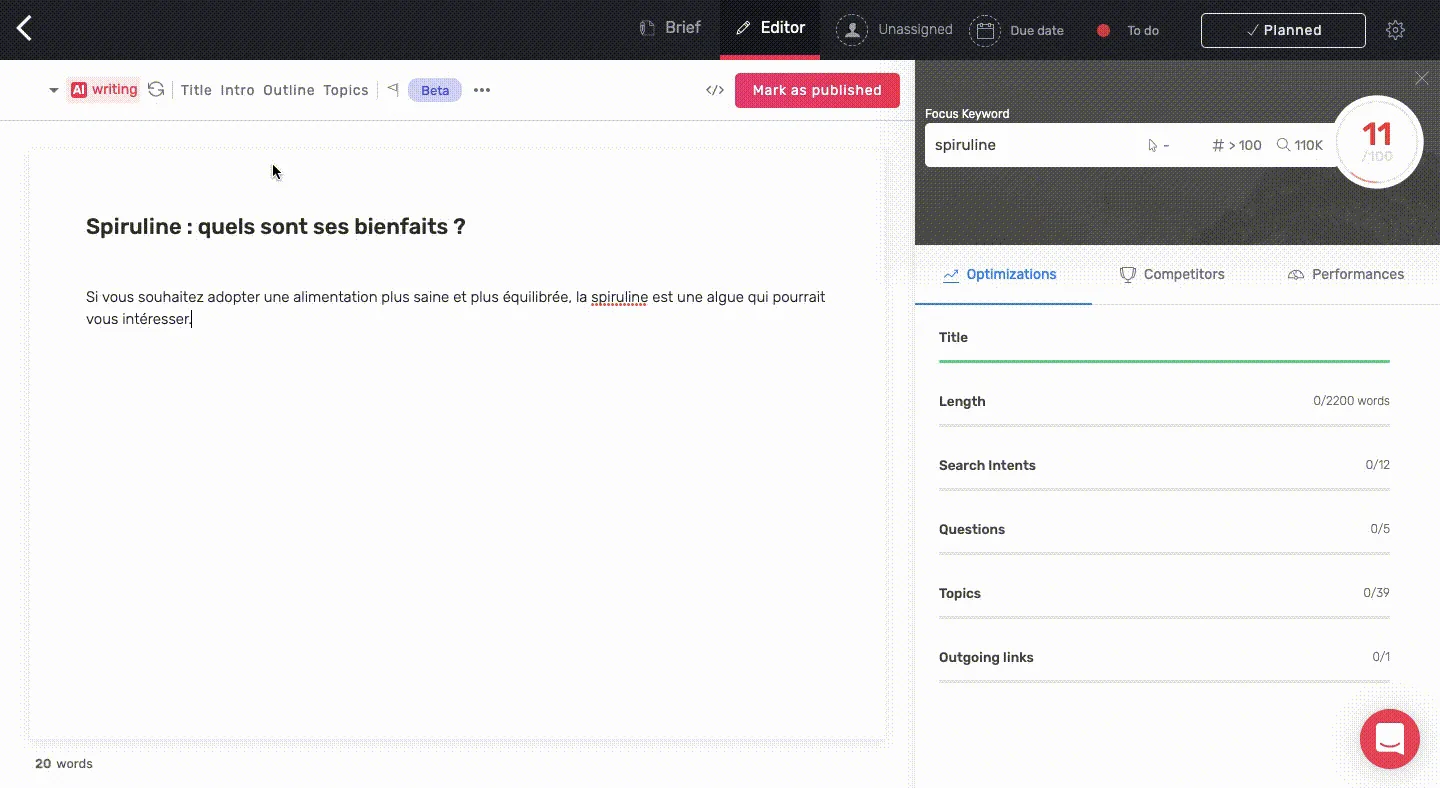Click the 0/1 Outgoing links count
The width and height of the screenshot is (1440, 788).
[x=1381, y=657]
